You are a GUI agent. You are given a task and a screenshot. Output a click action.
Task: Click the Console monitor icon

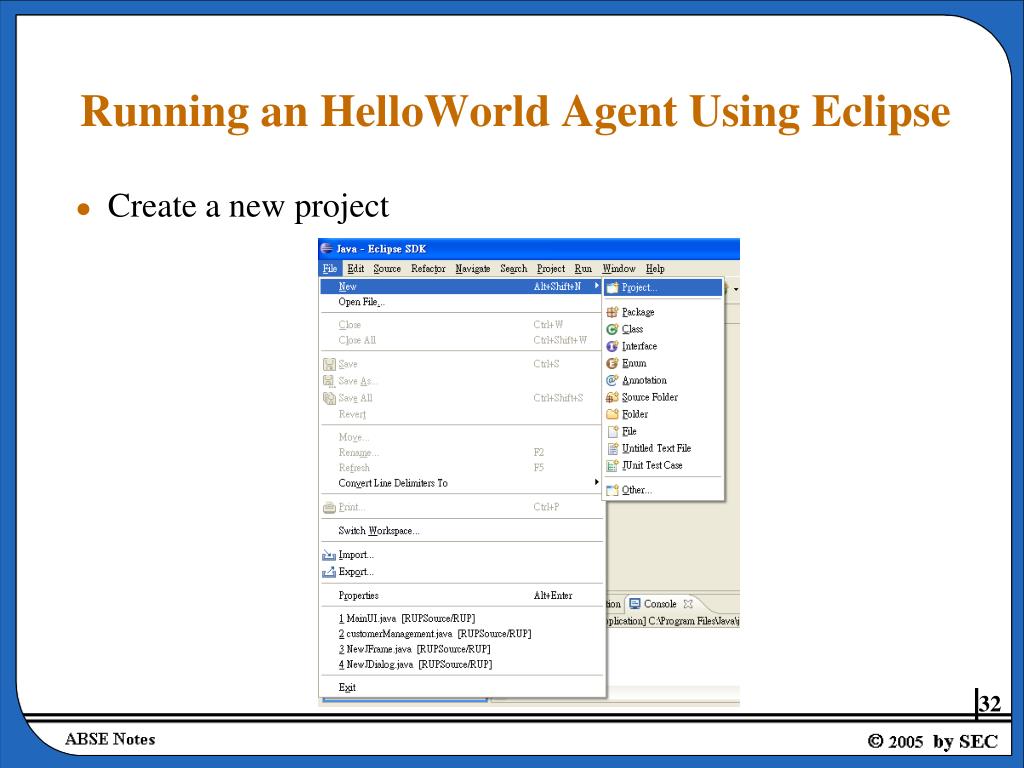coord(635,604)
